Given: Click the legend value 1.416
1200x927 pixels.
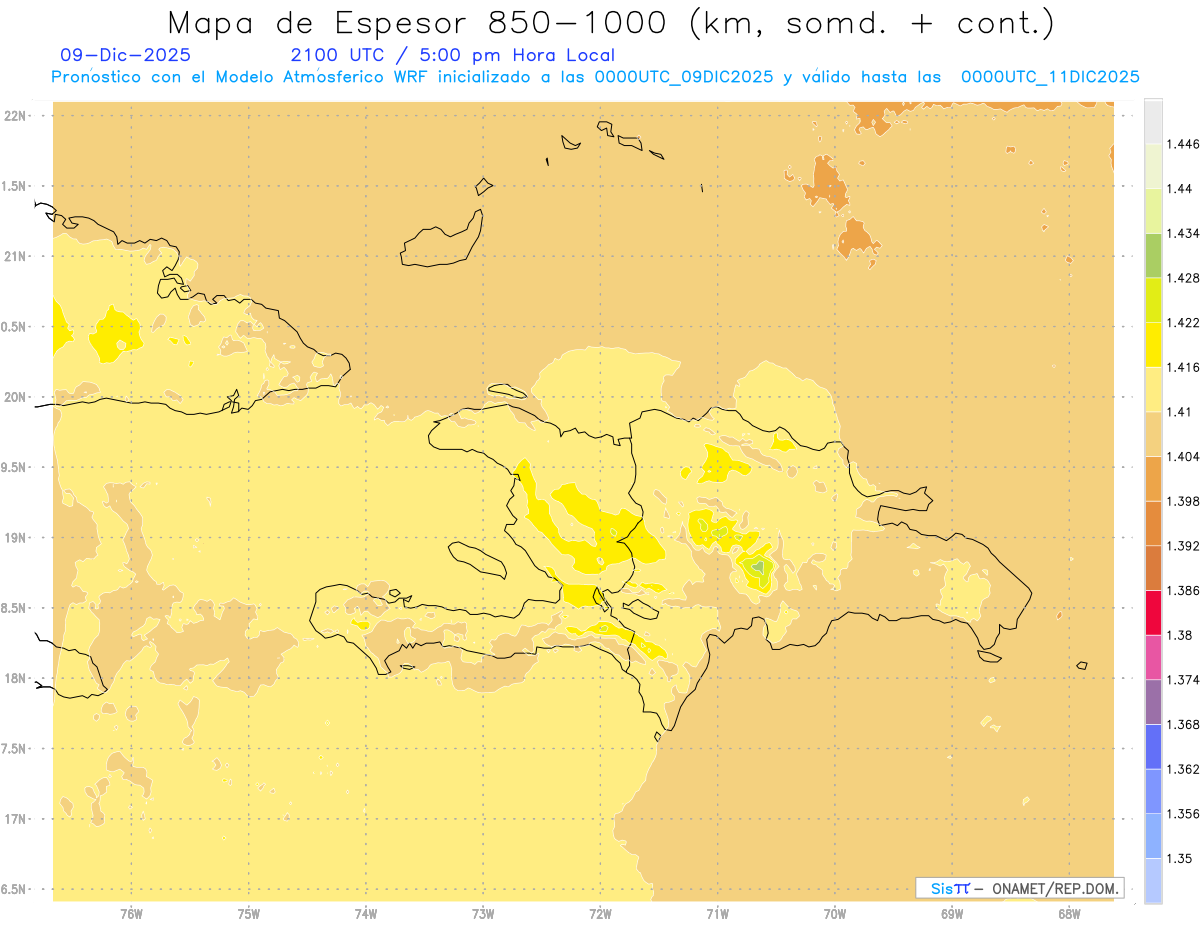Looking at the screenshot, I should click(x=1184, y=367).
